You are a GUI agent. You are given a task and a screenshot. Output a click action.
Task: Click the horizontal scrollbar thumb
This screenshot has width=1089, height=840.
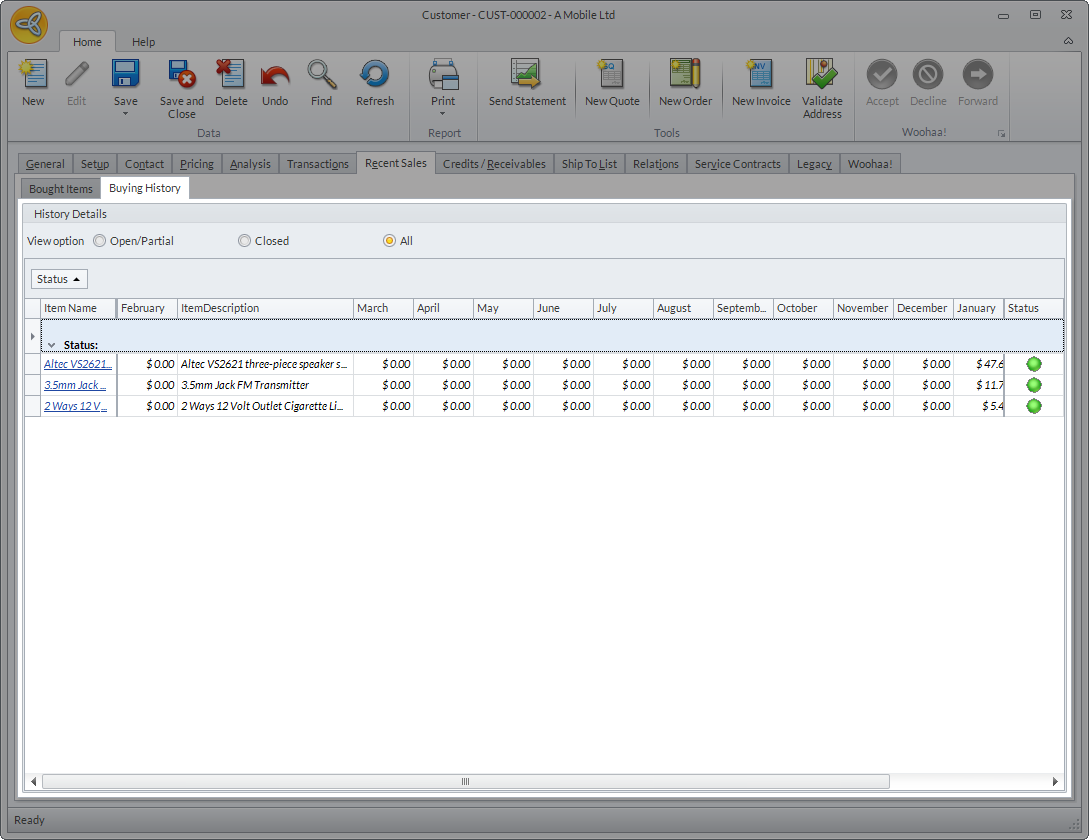[x=465, y=781]
